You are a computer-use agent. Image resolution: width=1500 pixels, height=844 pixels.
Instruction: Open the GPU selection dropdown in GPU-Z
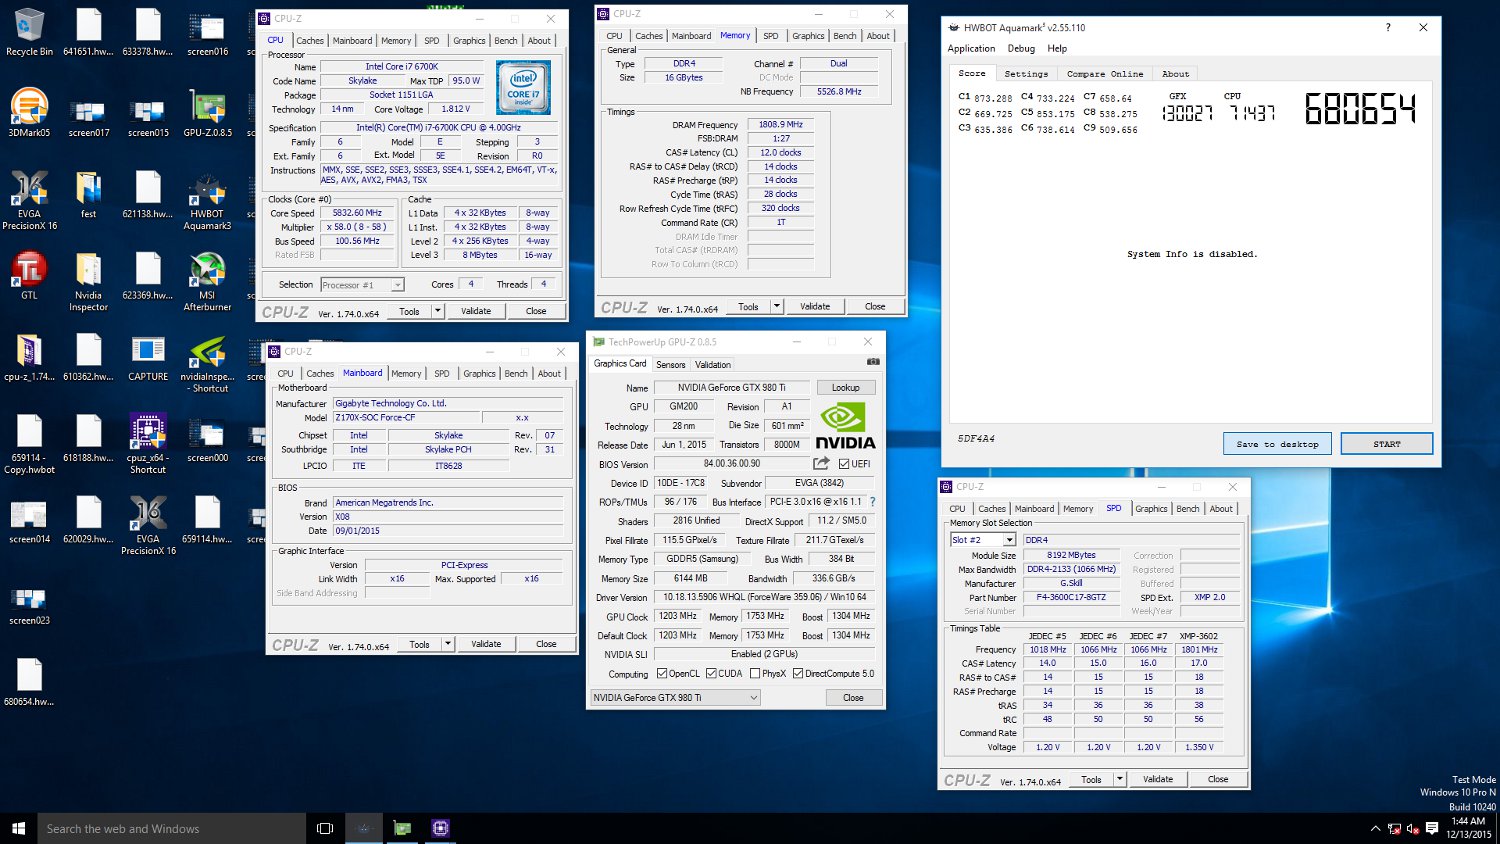[x=675, y=697]
